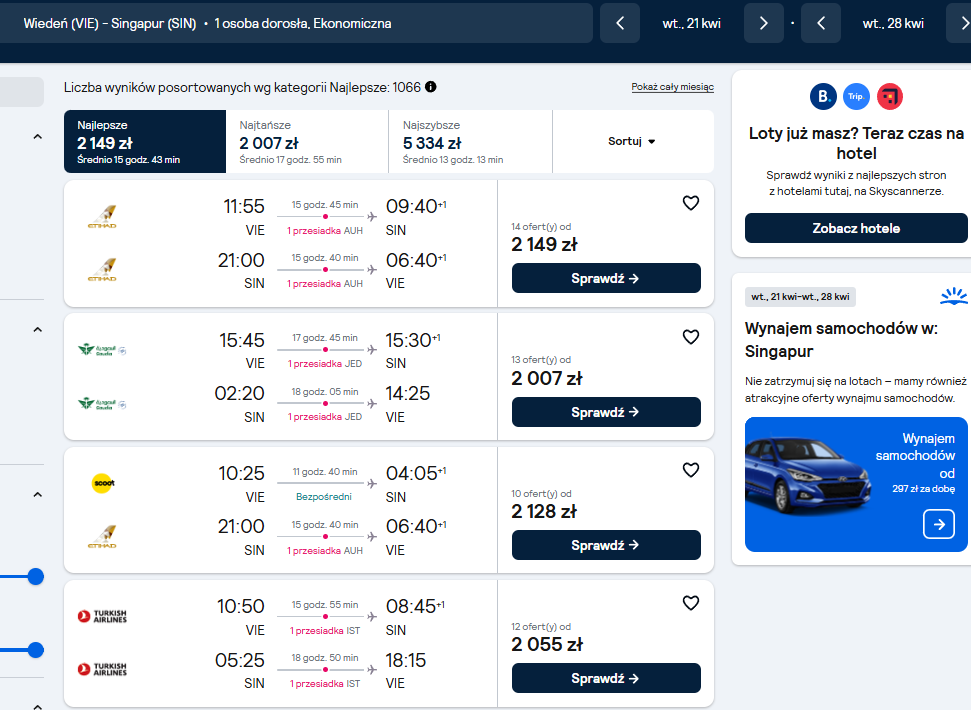
Task: Favorite the Scoot 2 128 zł flight heart icon
Action: click(x=690, y=470)
